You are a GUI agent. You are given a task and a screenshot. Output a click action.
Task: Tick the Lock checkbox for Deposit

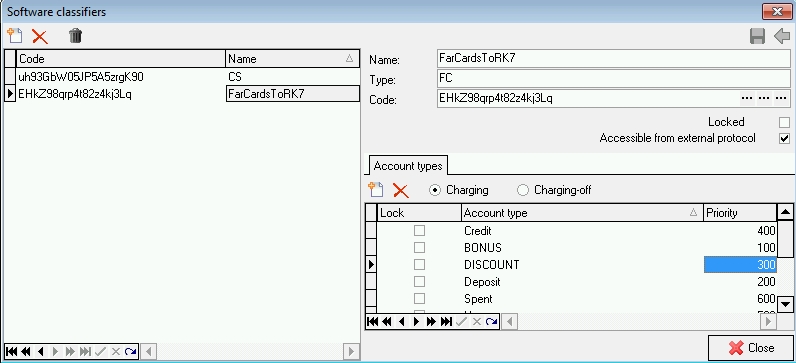419,282
